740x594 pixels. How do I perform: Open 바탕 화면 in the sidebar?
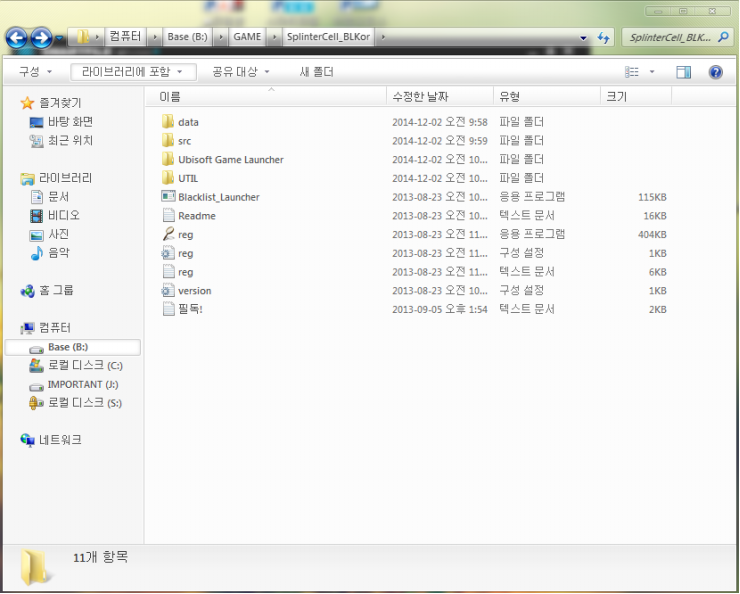[x=61, y=122]
